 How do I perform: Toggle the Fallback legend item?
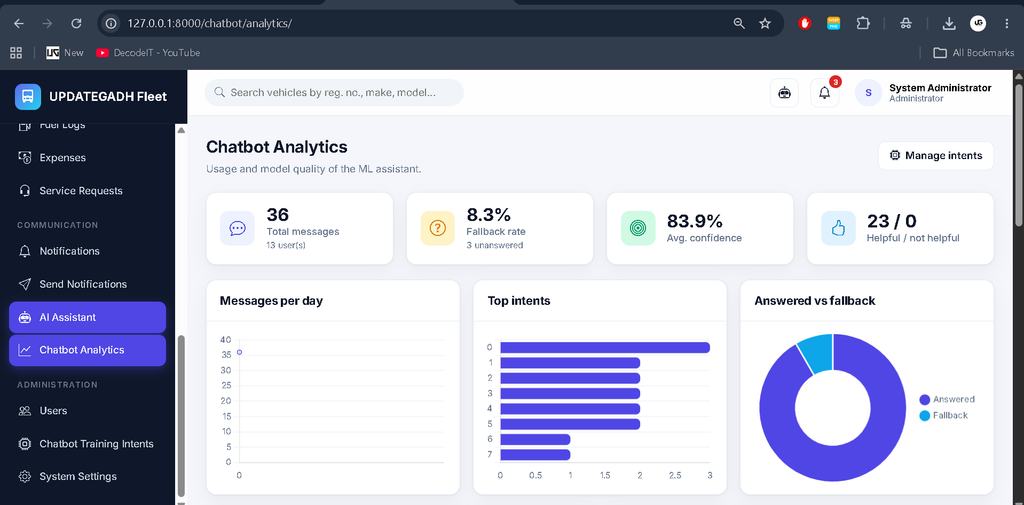click(x=943, y=415)
